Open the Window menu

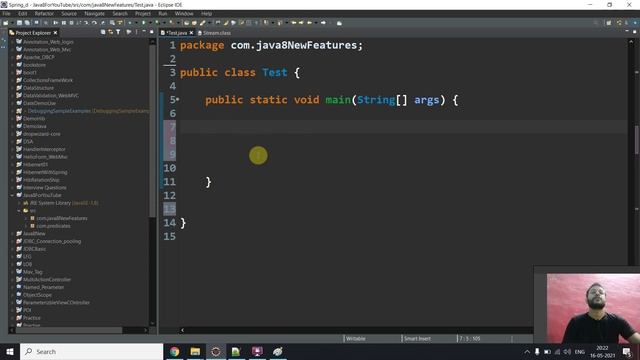tap(184, 13)
